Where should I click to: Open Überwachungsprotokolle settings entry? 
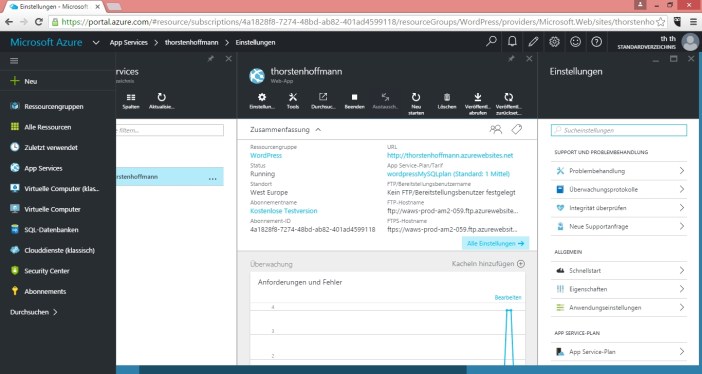(620, 189)
